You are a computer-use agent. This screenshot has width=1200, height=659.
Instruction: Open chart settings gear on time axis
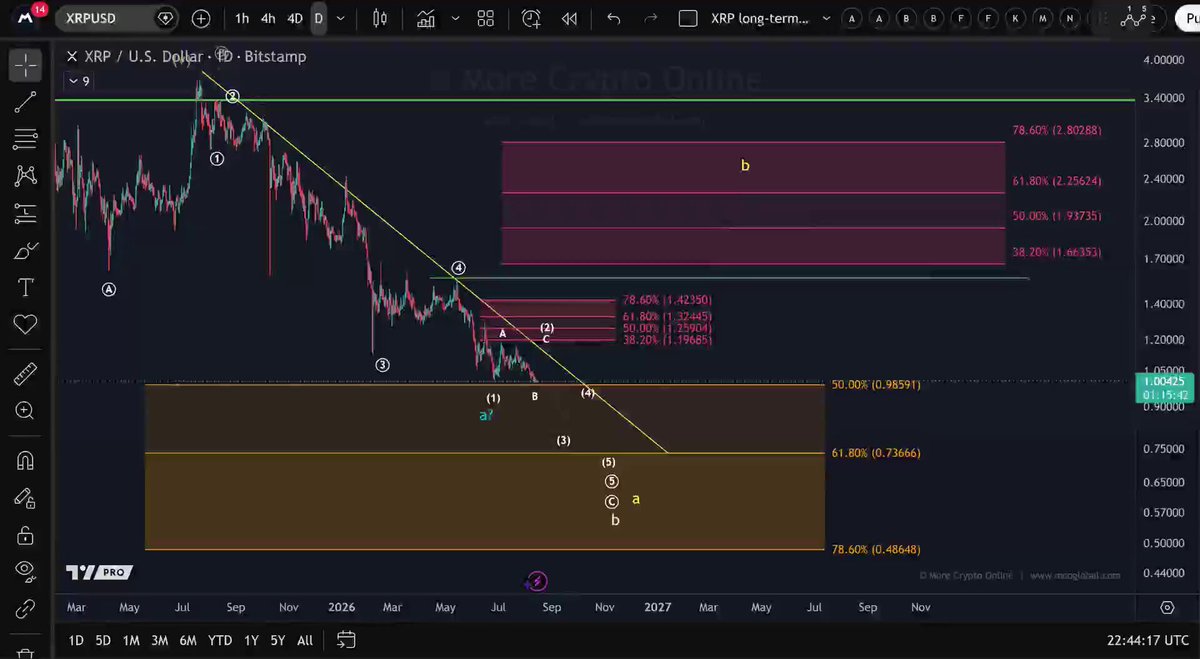coord(1167,607)
